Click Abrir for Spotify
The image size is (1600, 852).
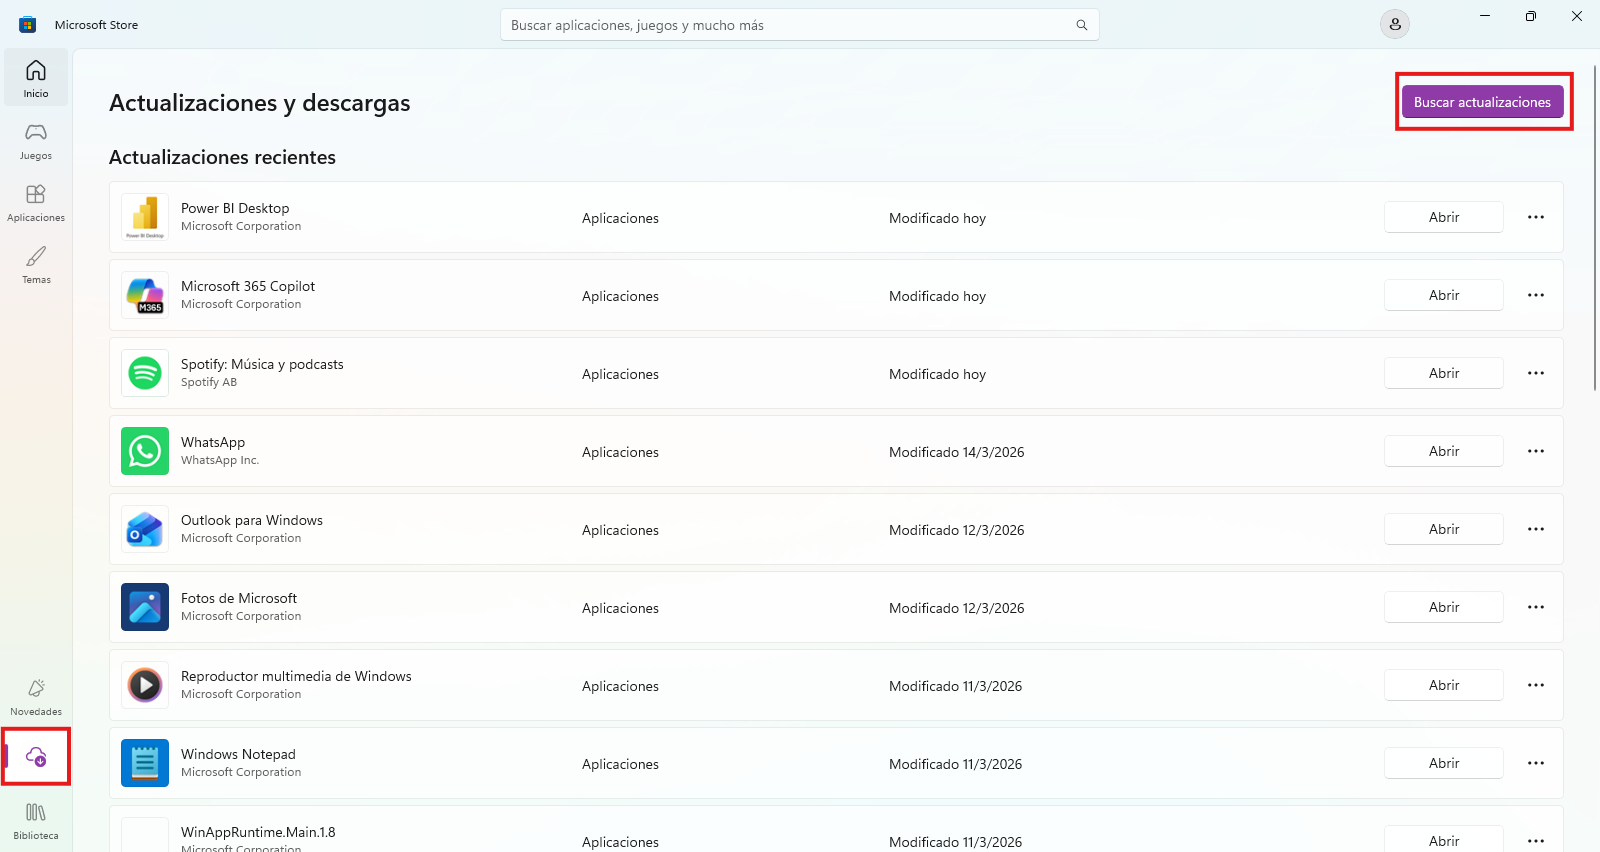click(x=1444, y=373)
